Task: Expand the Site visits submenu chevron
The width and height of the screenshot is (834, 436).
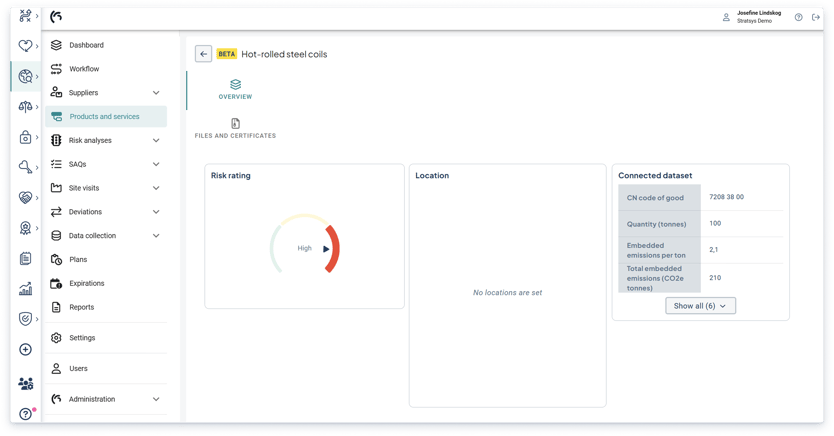Action: coord(156,188)
